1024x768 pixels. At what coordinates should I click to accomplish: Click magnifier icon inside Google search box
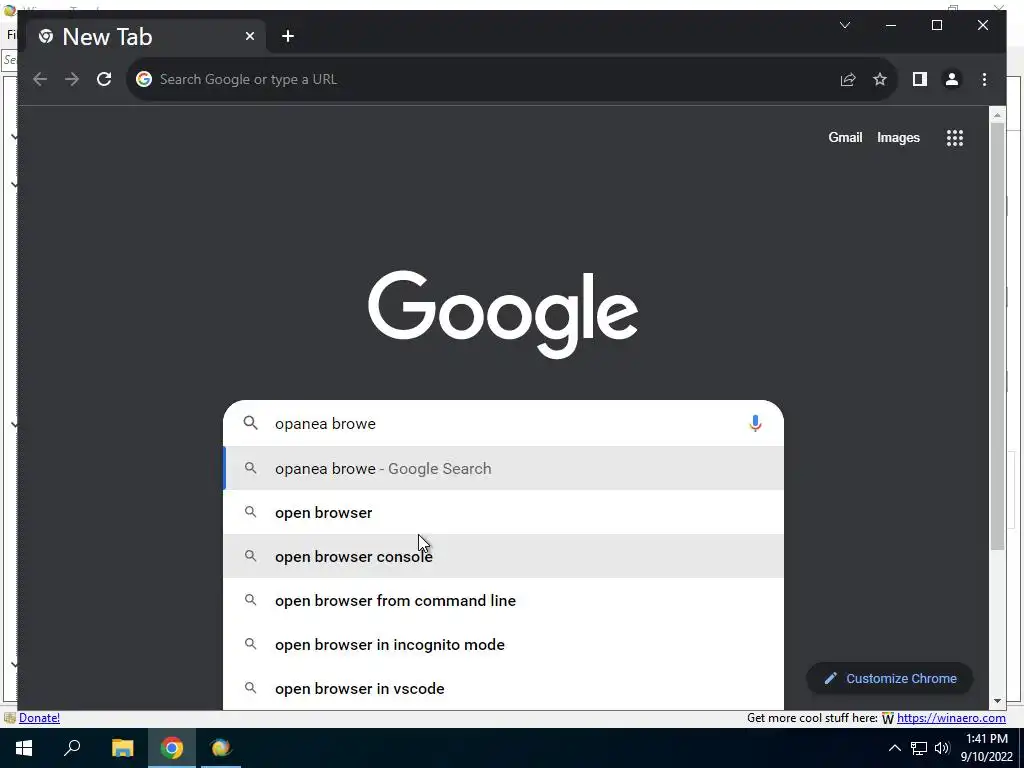pyautogui.click(x=250, y=423)
